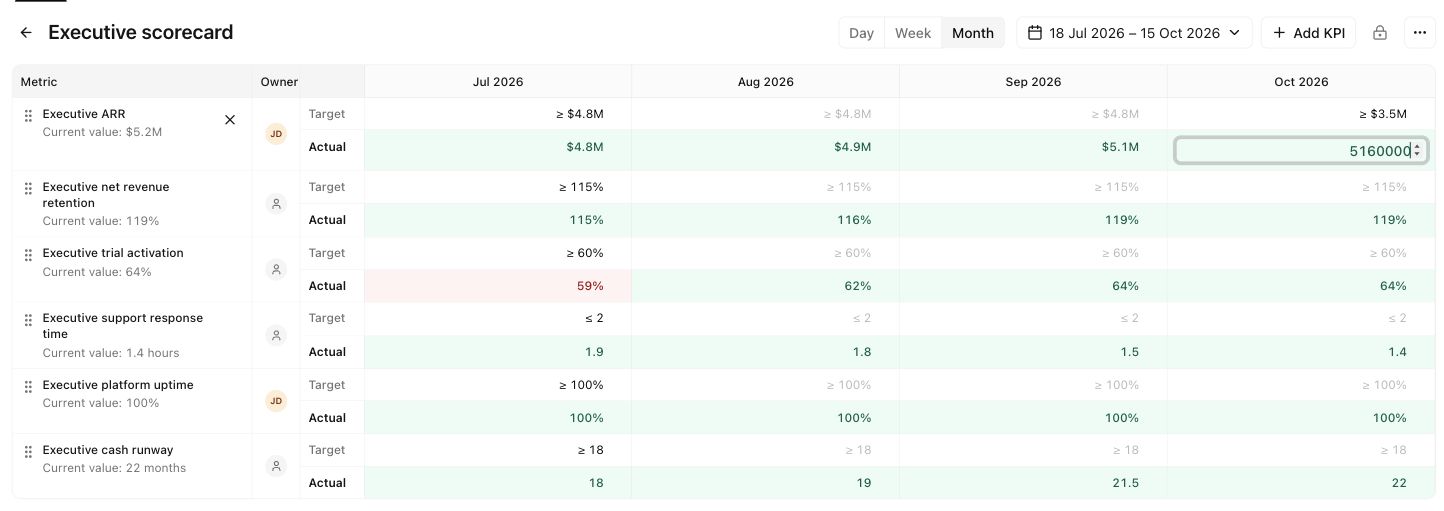Click the Oct 2026 ARR target ≥ $3.5M
Screen dimensions: 1444x511
1381,114
